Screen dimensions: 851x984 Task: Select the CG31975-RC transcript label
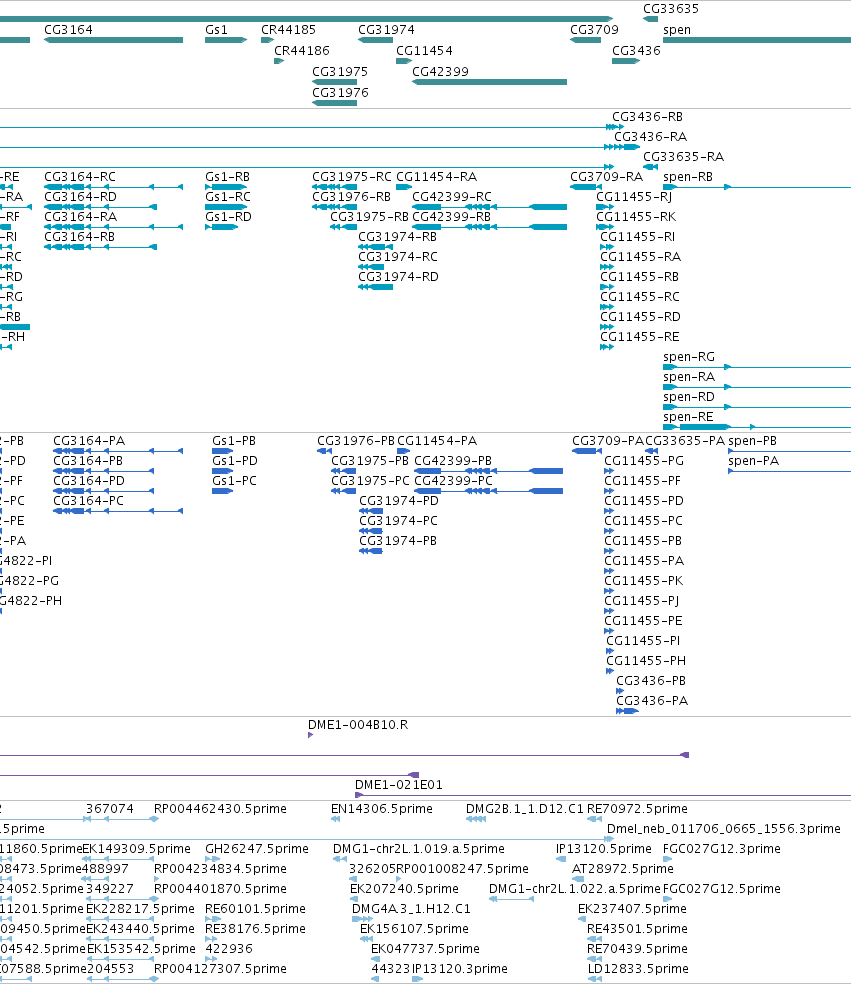tap(352, 177)
